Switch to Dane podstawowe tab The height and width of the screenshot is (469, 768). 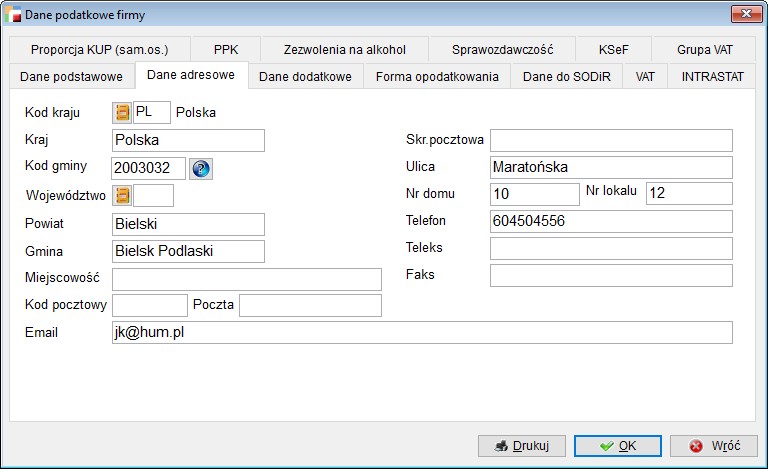coord(71,77)
